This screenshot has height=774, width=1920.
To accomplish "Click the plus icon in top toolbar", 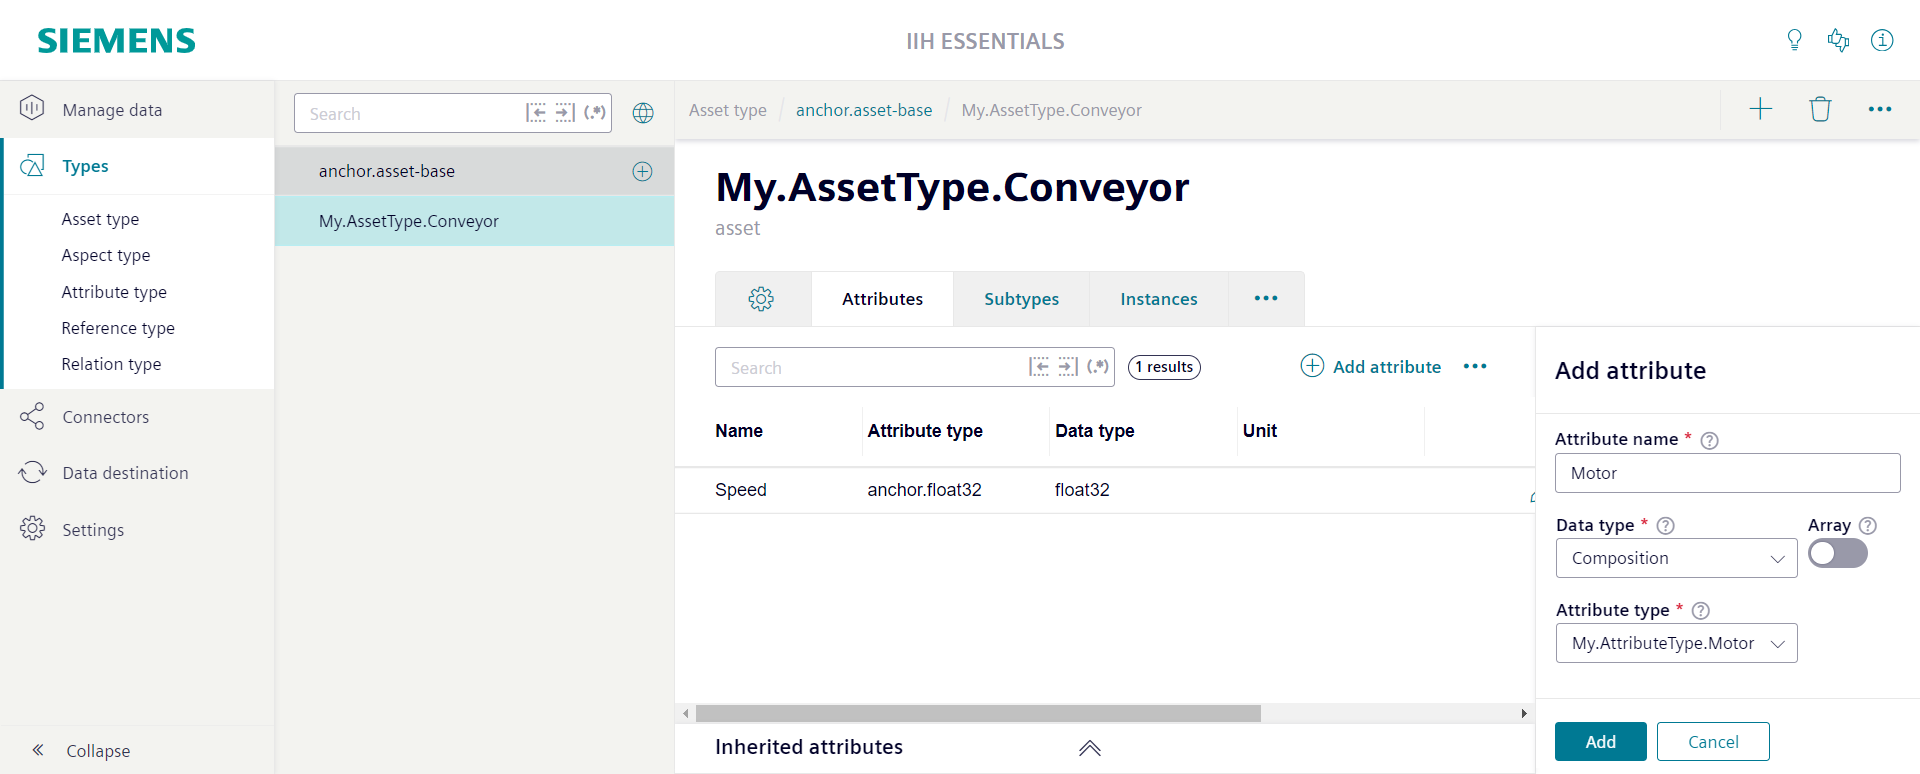I will pyautogui.click(x=1760, y=109).
